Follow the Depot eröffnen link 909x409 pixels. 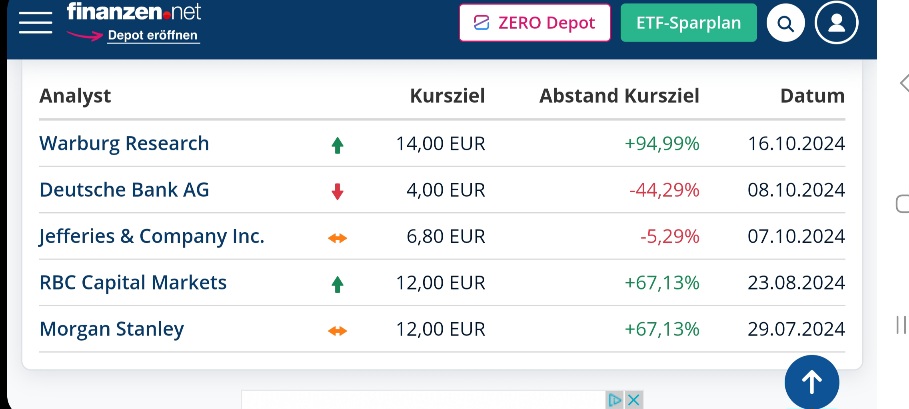tap(152, 36)
